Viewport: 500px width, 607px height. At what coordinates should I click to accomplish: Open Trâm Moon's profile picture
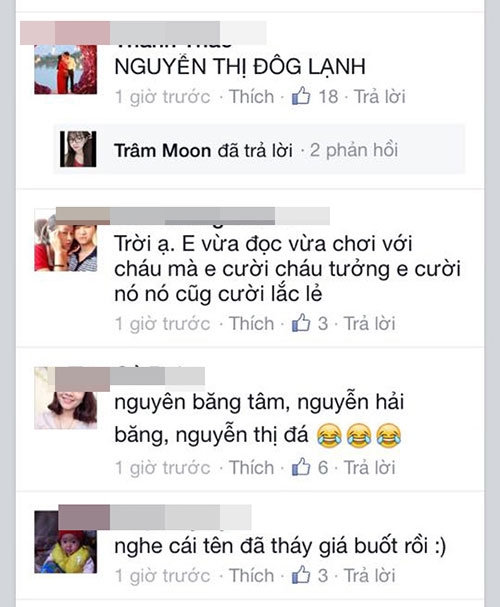pos(78,149)
